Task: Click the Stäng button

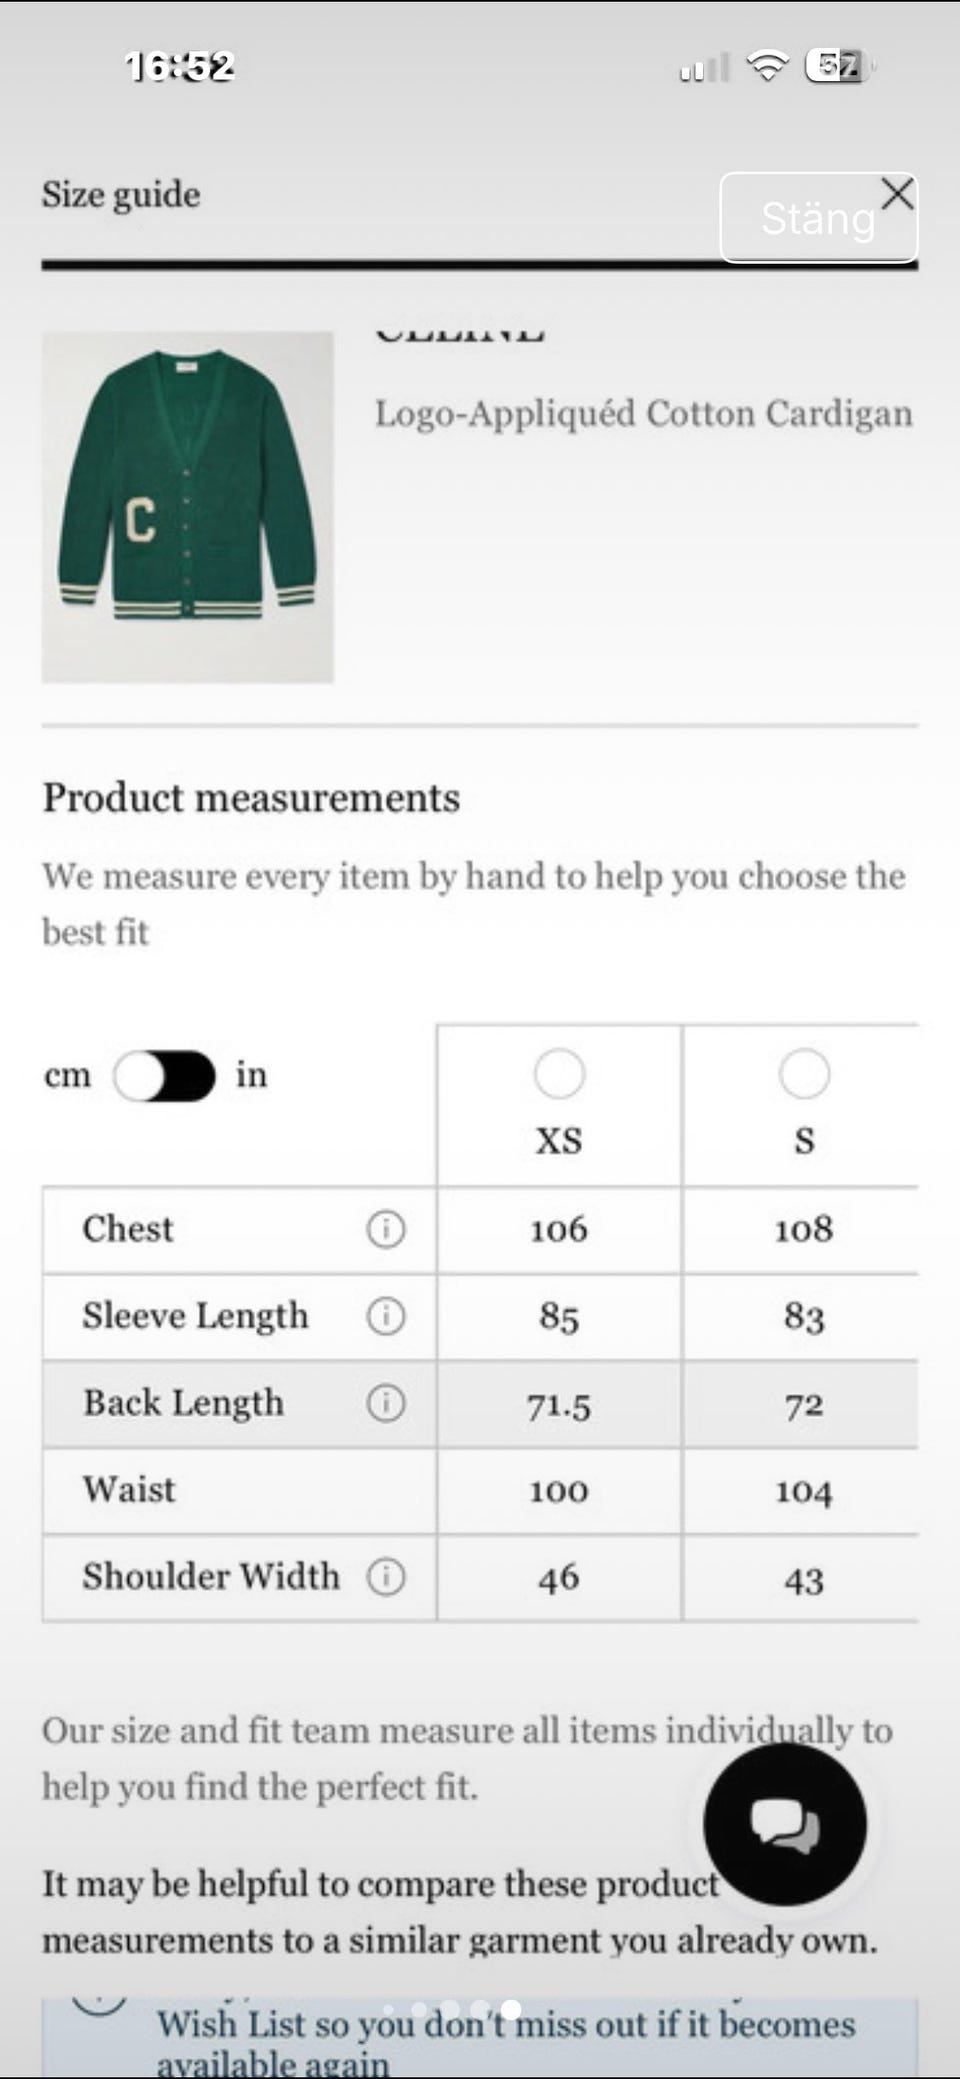Action: [818, 217]
